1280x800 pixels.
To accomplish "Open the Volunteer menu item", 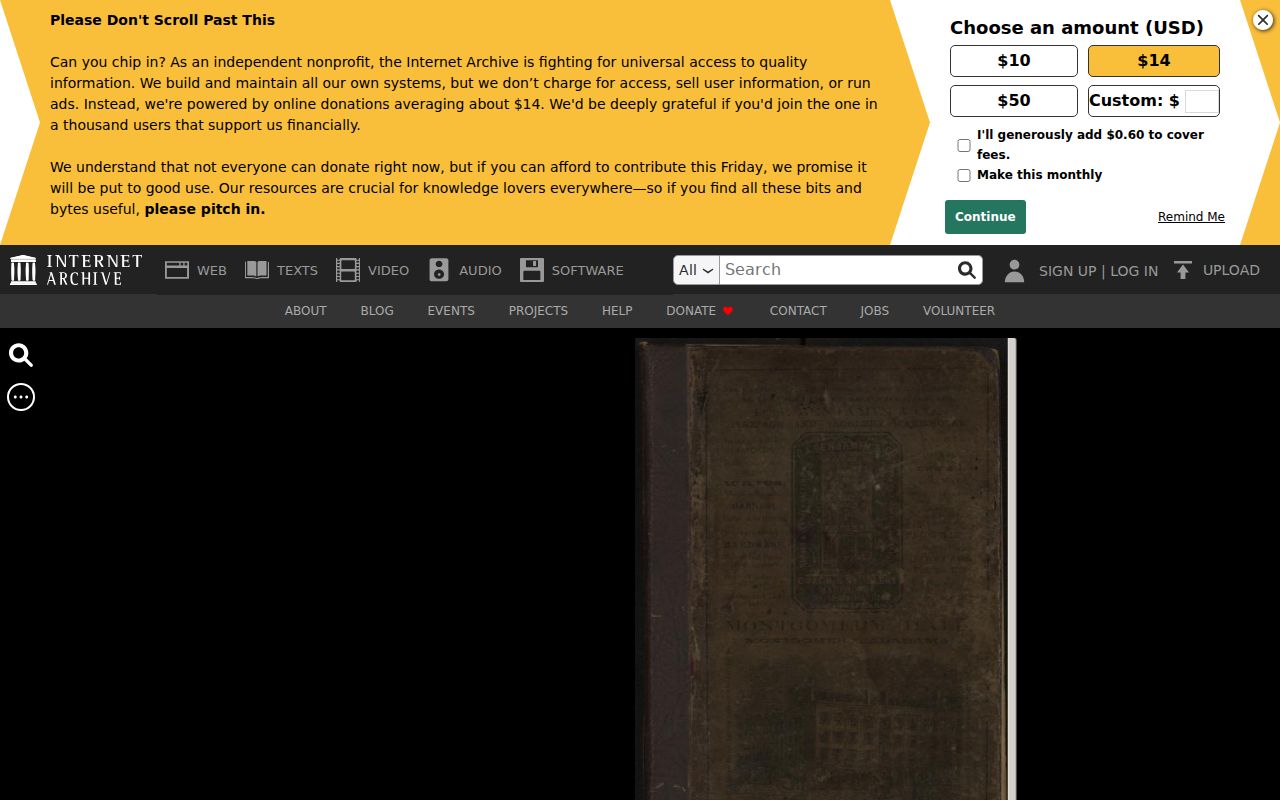I will (x=959, y=311).
